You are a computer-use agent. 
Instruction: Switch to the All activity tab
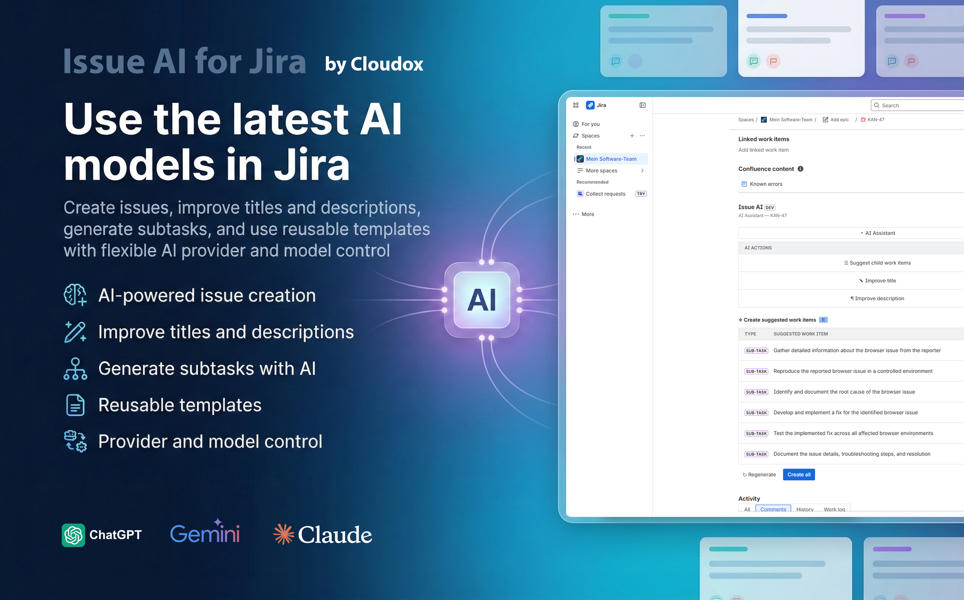click(747, 509)
